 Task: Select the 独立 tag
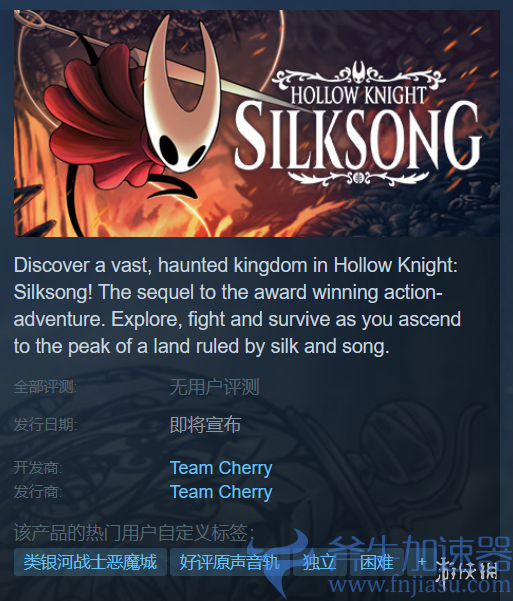click(x=319, y=562)
